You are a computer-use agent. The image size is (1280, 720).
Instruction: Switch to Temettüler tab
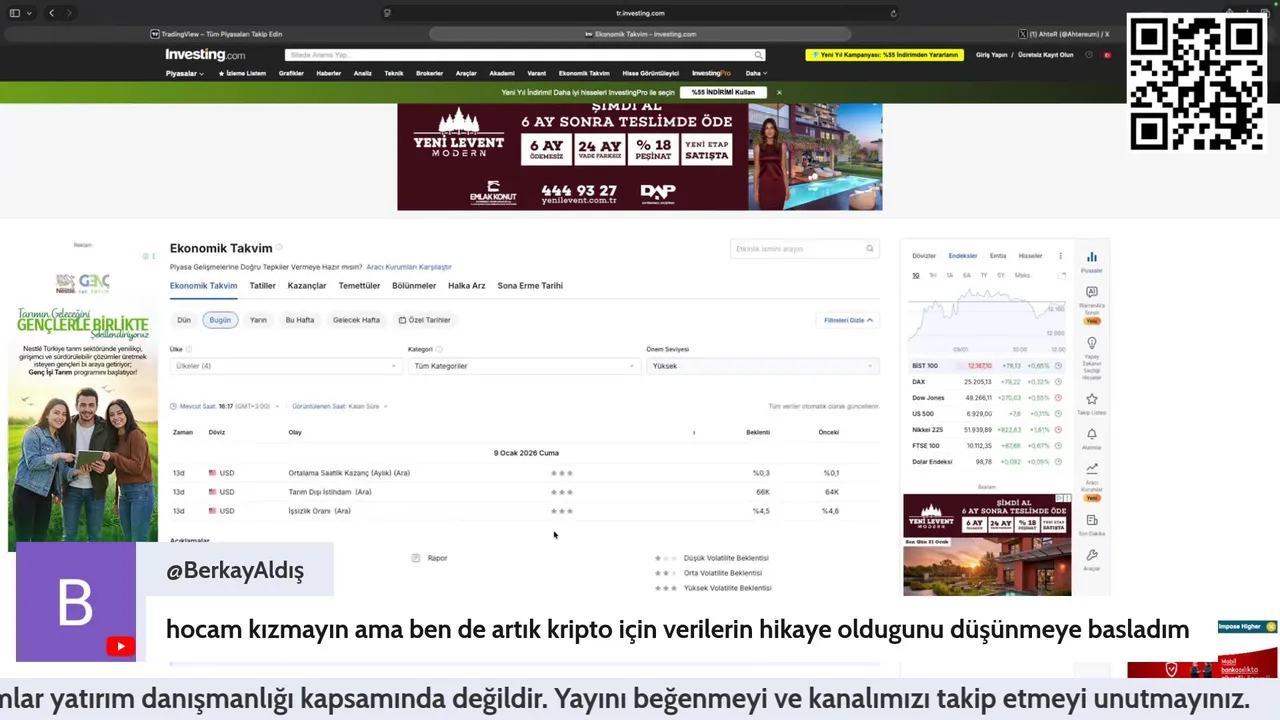pyautogui.click(x=359, y=286)
